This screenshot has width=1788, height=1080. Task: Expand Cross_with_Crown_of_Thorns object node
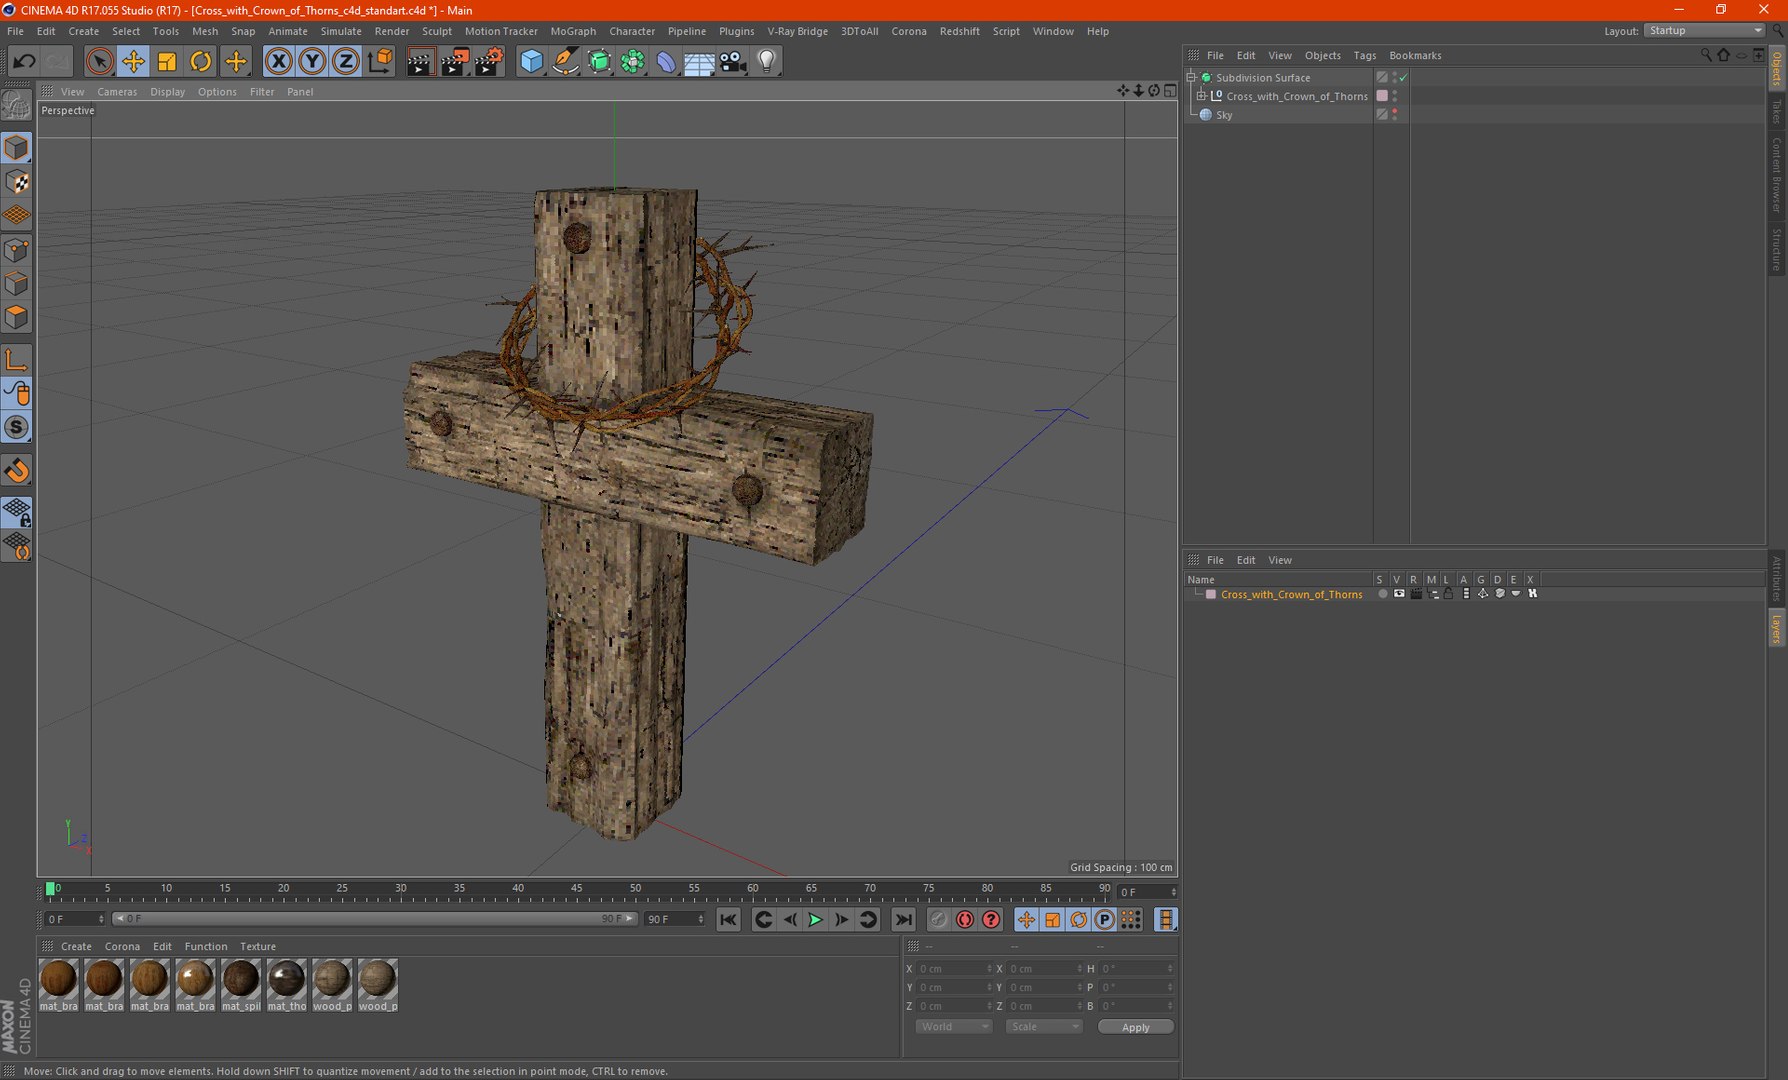click(1201, 96)
